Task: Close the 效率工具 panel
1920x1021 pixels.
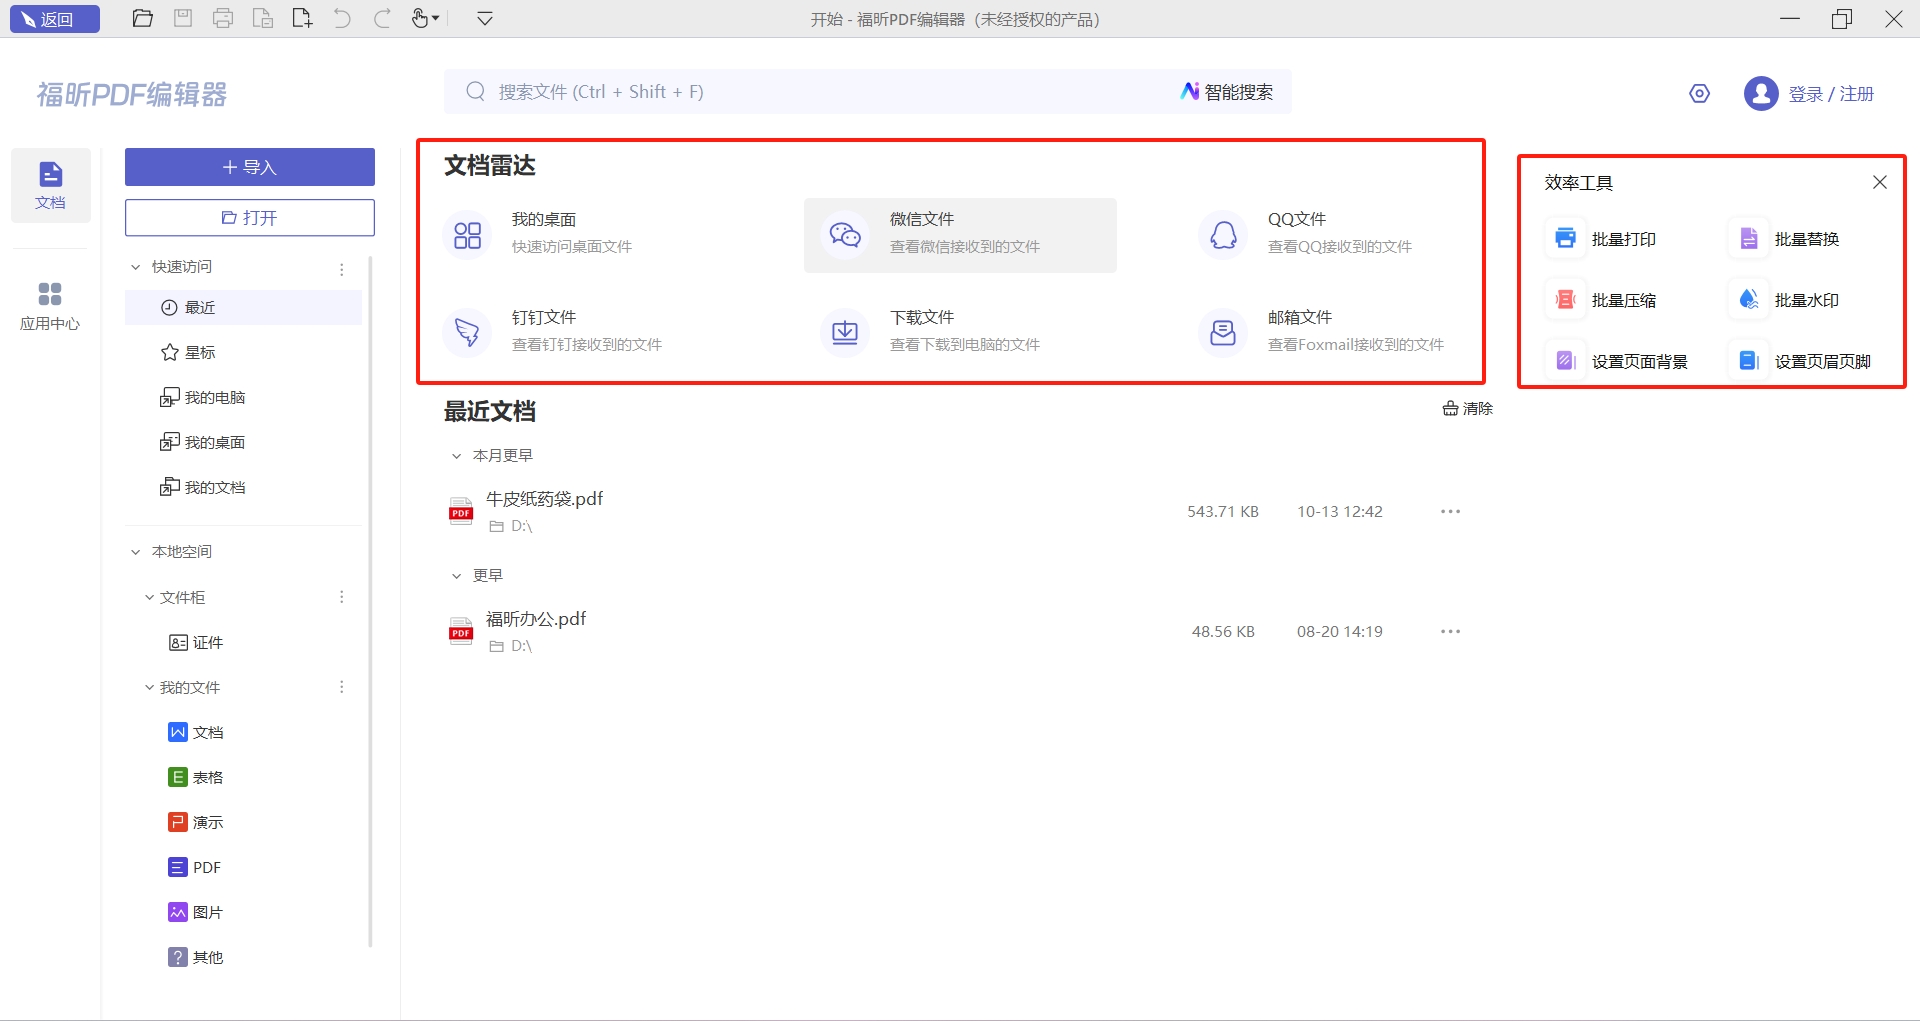Action: [1880, 182]
